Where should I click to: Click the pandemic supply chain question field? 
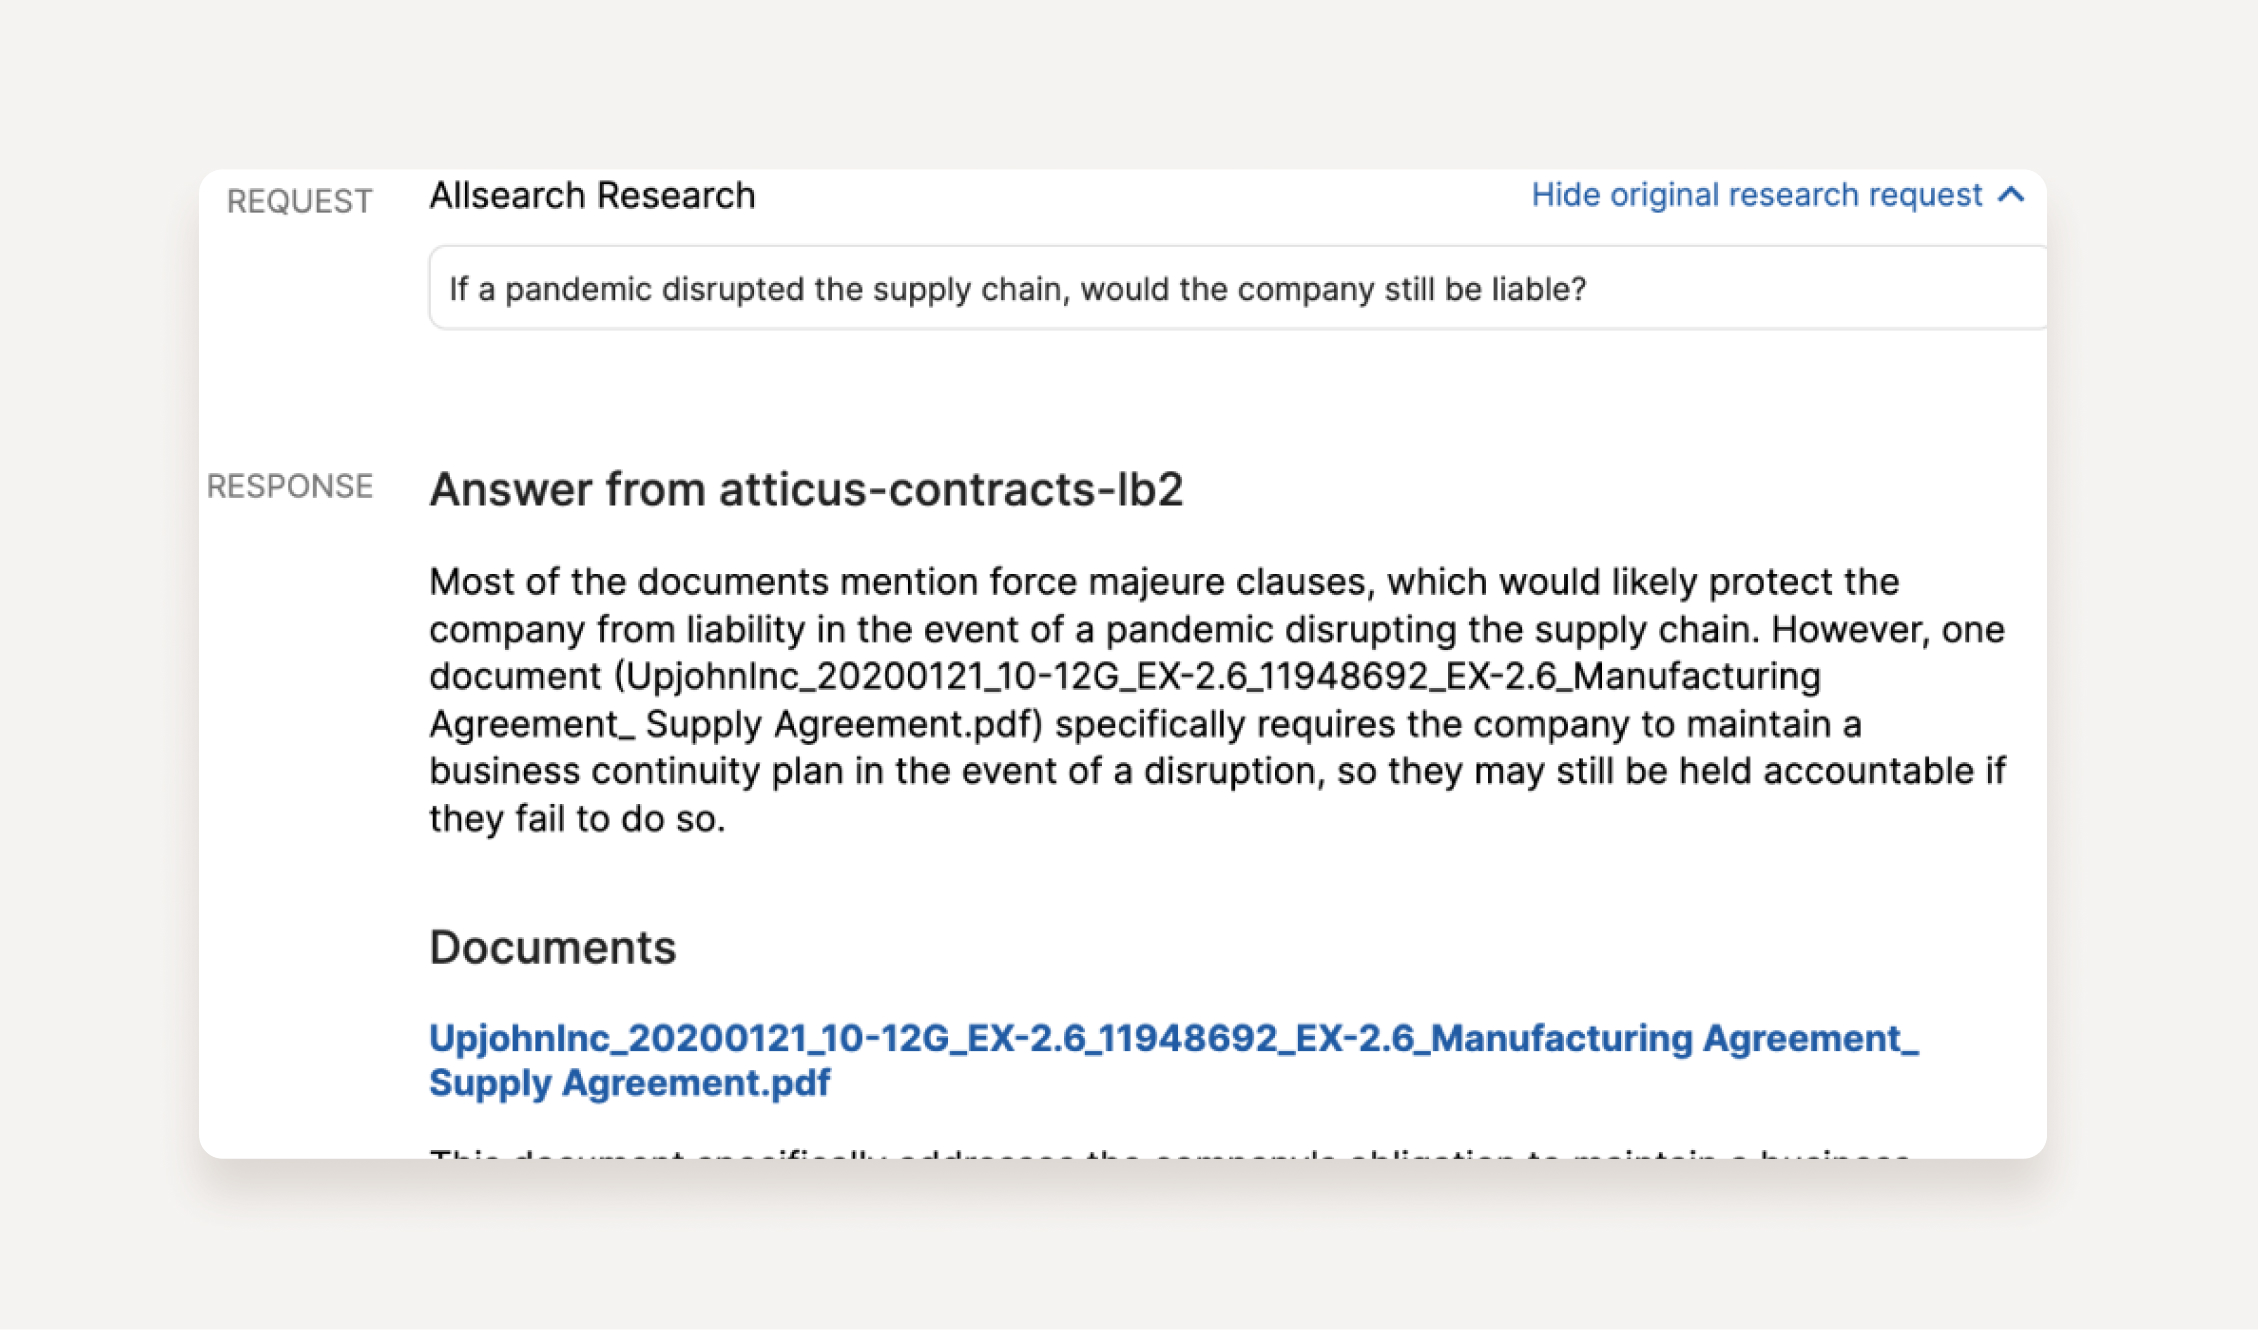pos(1236,289)
